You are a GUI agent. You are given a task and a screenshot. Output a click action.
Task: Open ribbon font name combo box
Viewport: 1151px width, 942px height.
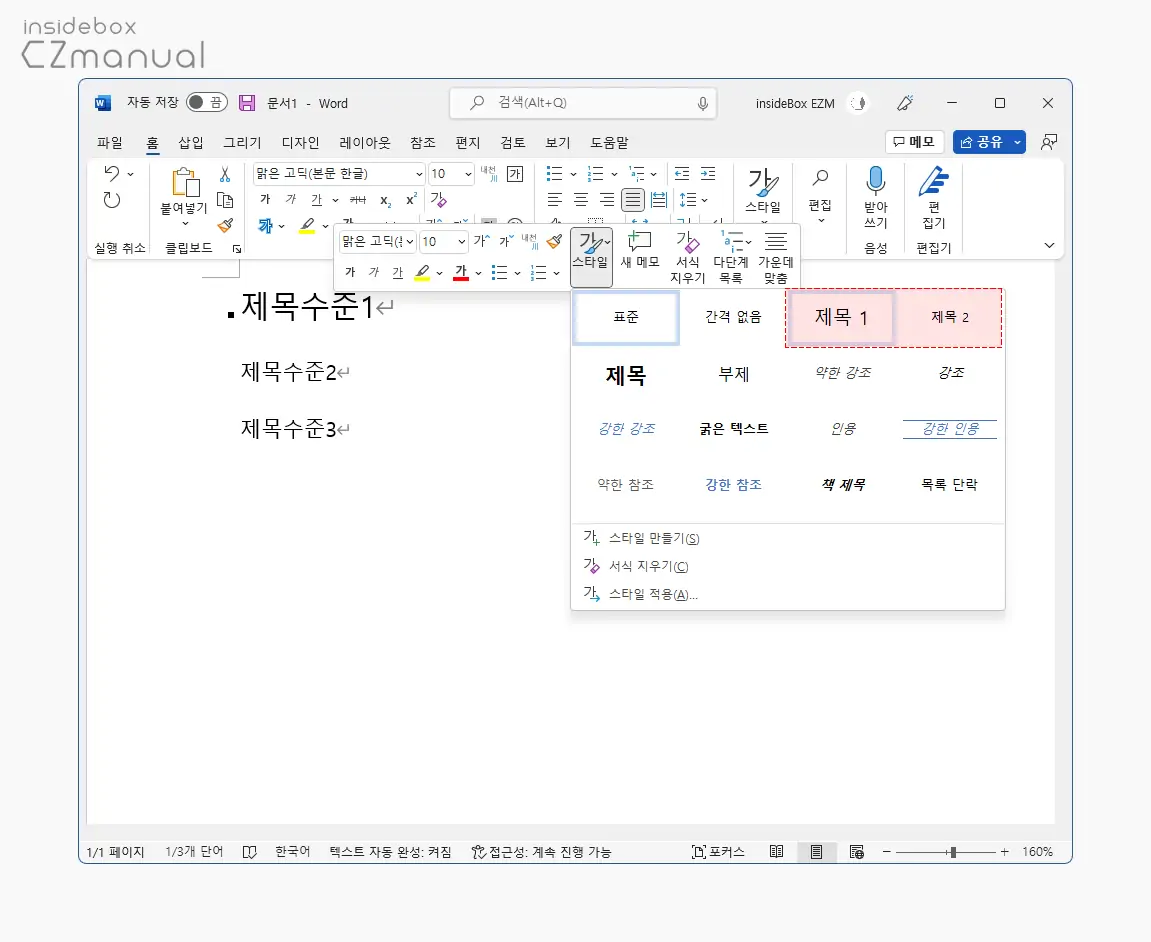click(339, 173)
